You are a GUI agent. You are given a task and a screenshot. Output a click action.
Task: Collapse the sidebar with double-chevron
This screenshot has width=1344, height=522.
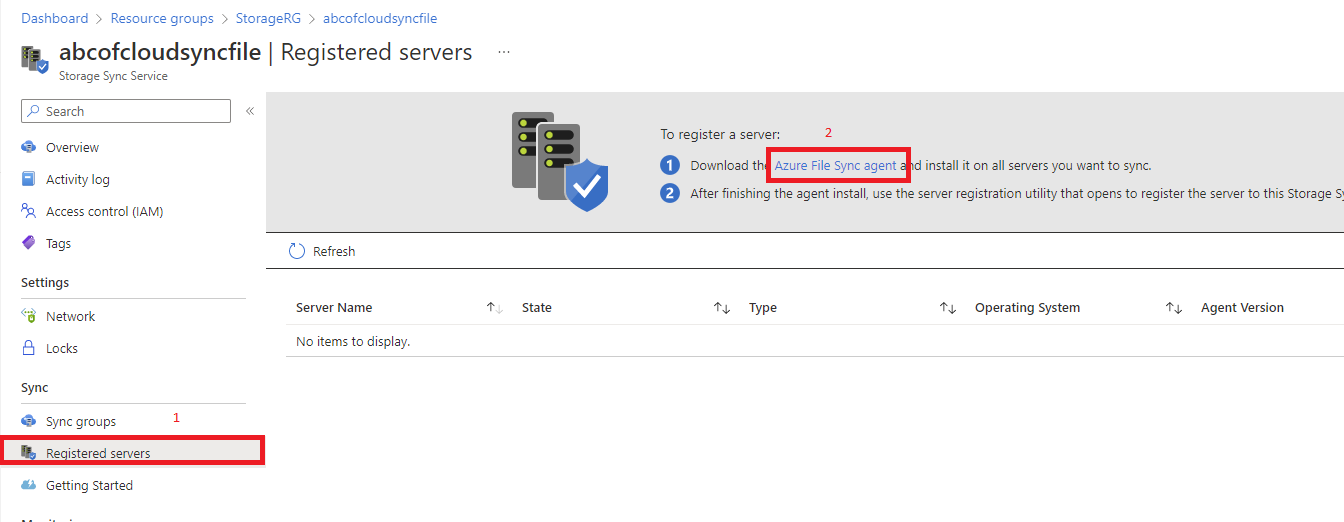[x=250, y=111]
